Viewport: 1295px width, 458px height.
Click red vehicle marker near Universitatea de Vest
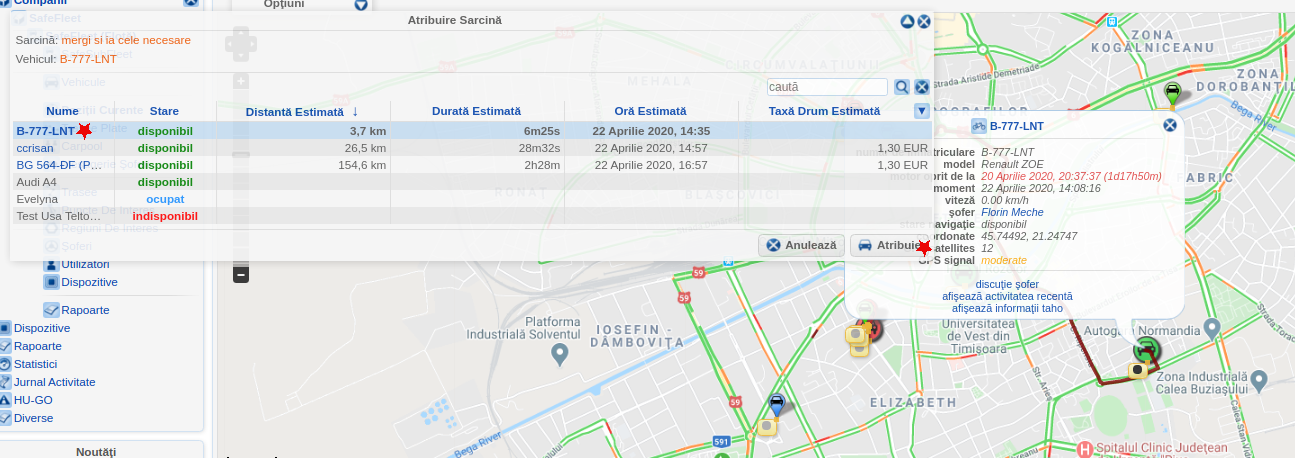pyautogui.click(x=873, y=328)
